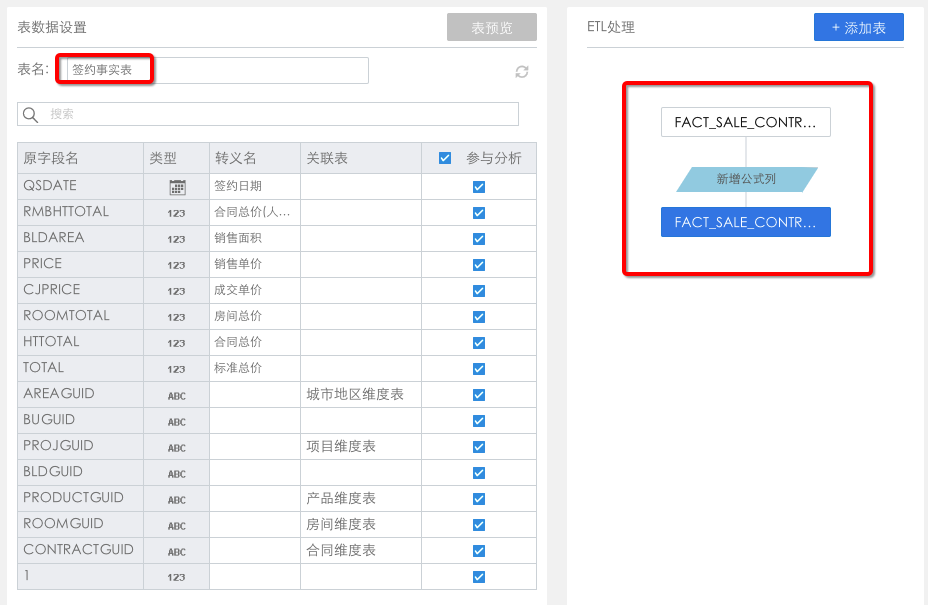The height and width of the screenshot is (605, 928).
Task: Uncheck 参与分析 for ROOMTOTAL
Action: (479, 317)
